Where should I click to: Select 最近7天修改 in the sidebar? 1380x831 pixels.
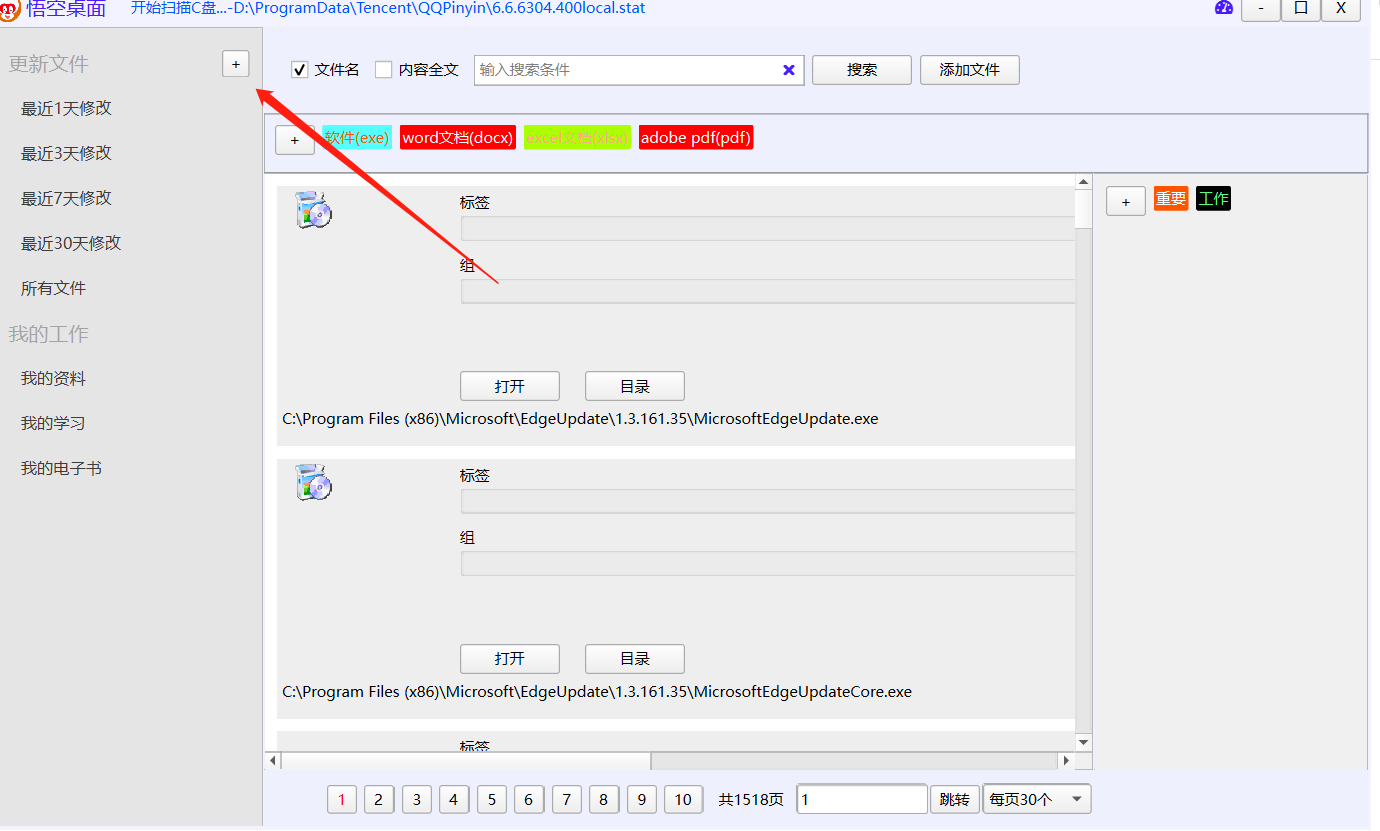(x=66, y=199)
